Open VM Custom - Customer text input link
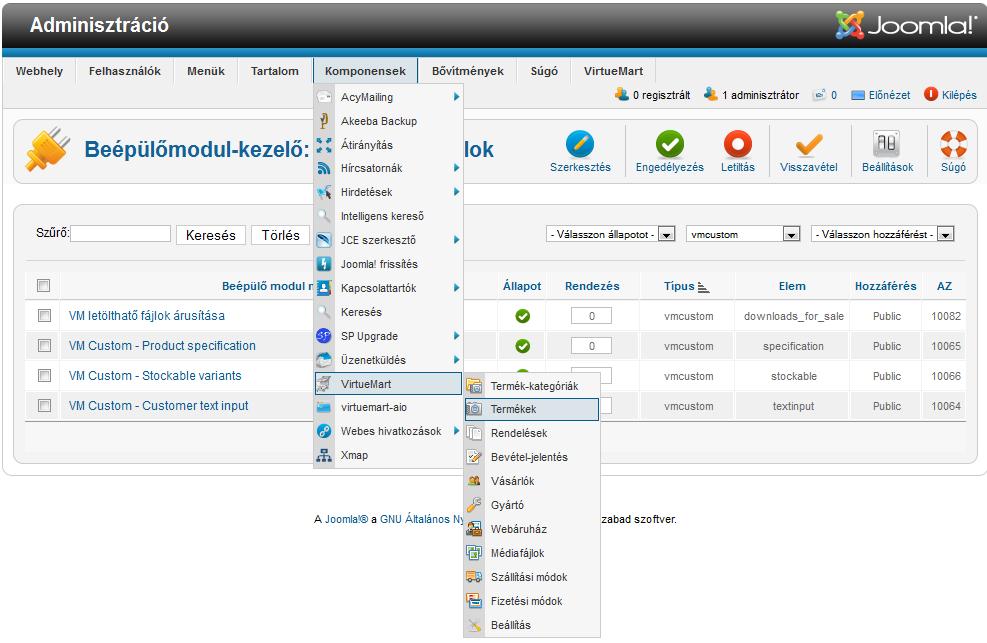Image resolution: width=987 pixels, height=643 pixels. pos(159,406)
